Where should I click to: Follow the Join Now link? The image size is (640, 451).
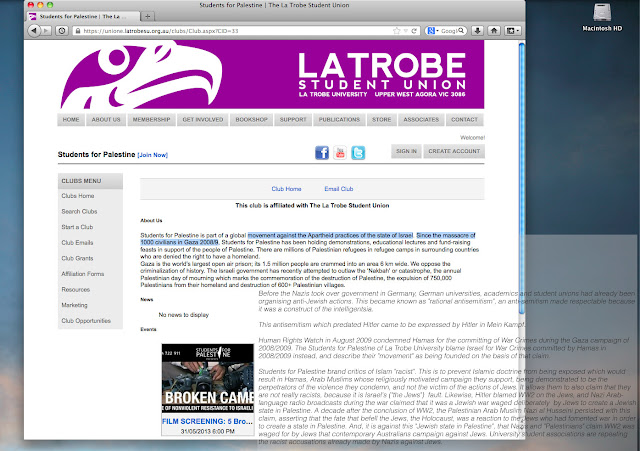click(153, 155)
